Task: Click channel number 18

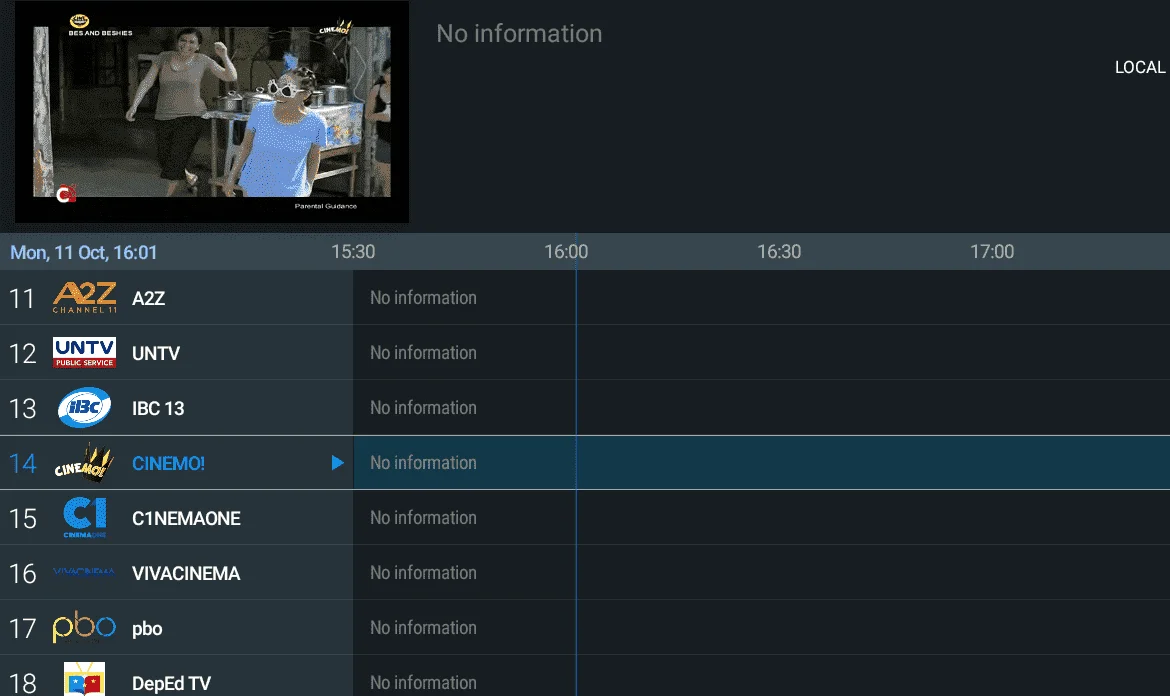Action: (22, 683)
